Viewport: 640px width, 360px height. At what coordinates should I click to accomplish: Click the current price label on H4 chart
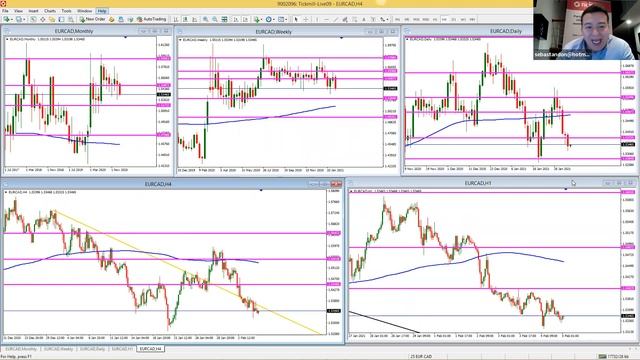(x=334, y=311)
